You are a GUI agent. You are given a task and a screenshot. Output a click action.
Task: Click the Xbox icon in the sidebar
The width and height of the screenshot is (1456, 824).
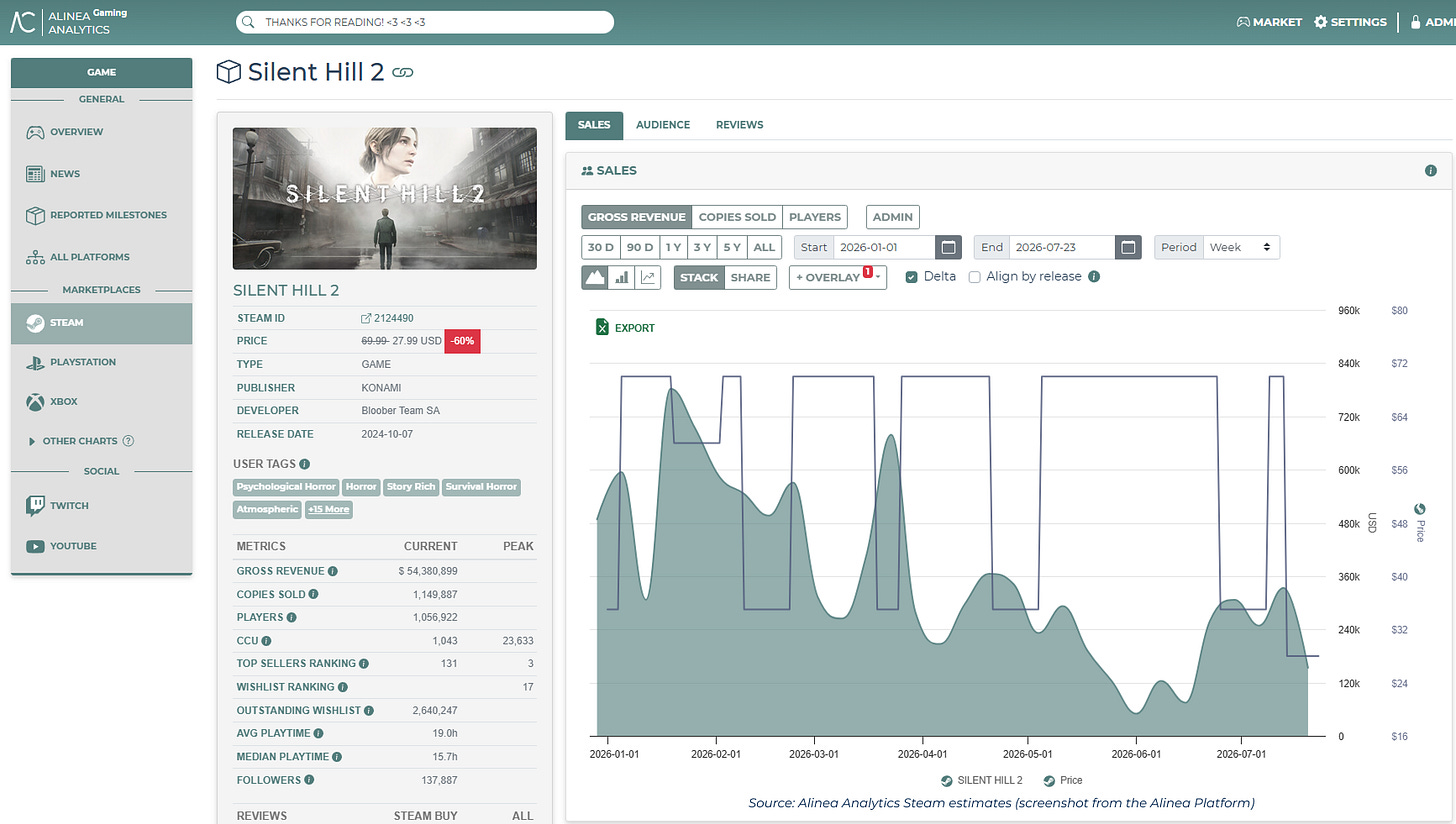pos(35,402)
